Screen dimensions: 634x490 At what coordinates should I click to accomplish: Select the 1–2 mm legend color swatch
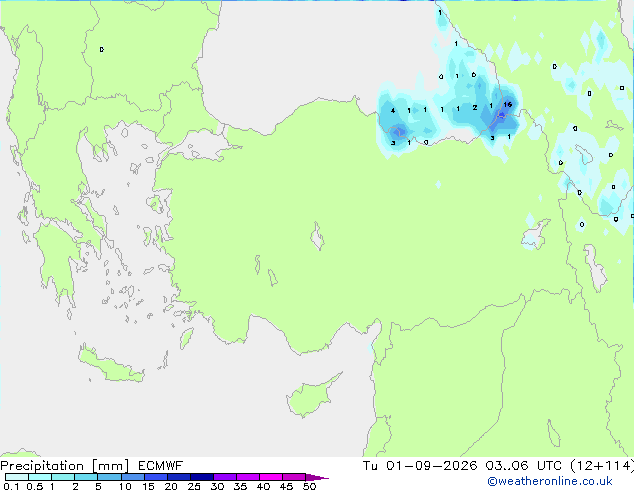coord(63,477)
